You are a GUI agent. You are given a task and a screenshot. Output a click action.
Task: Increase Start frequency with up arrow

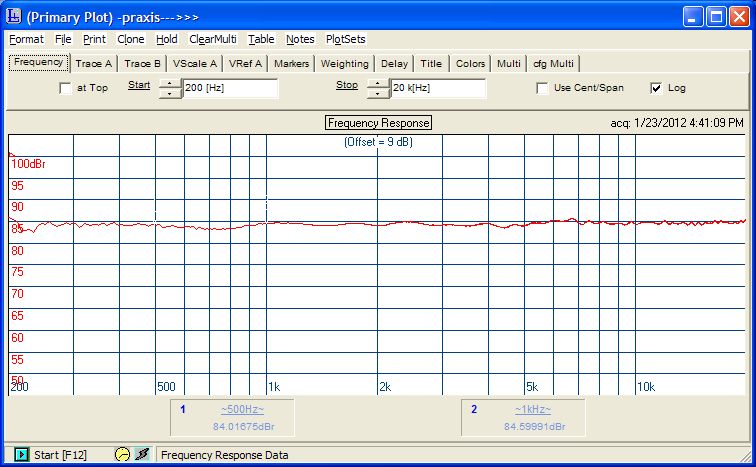coord(170,83)
